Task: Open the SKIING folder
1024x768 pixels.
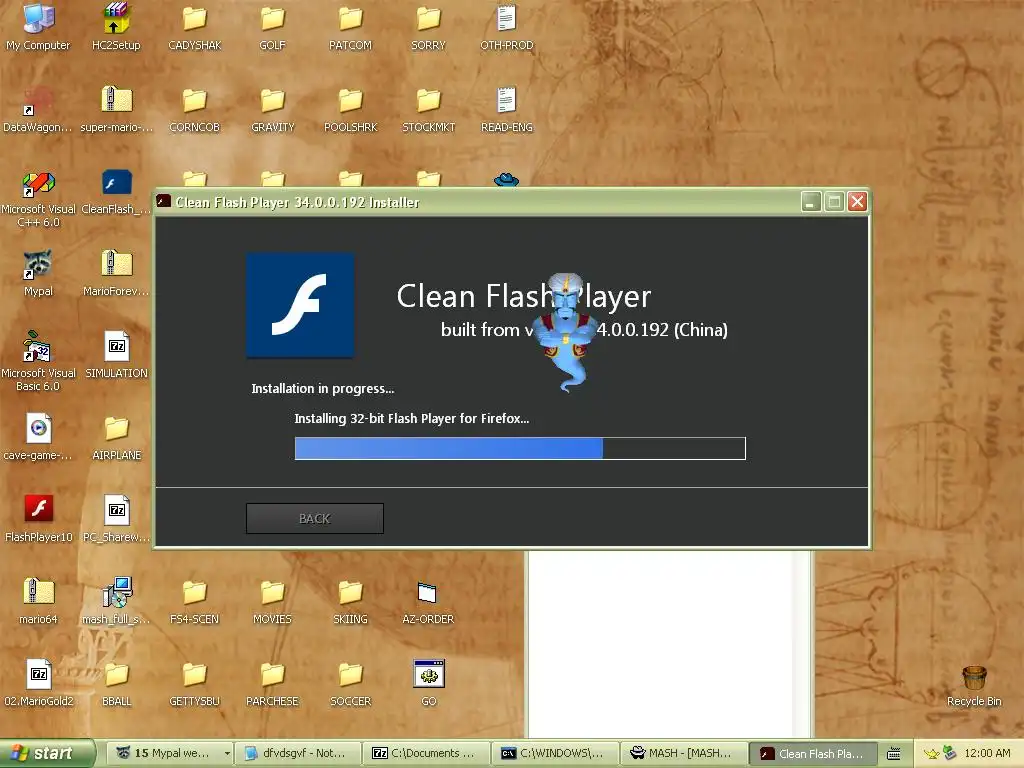Action: (350, 601)
